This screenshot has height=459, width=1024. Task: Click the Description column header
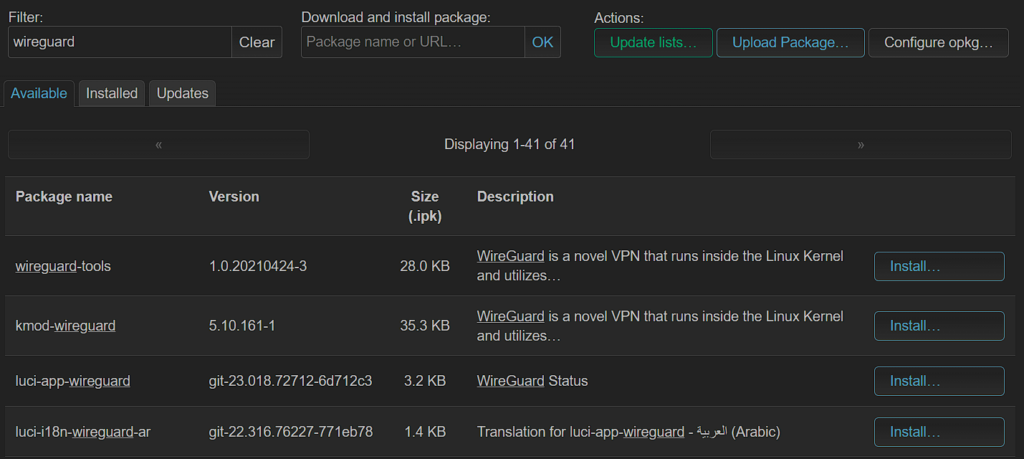point(515,197)
